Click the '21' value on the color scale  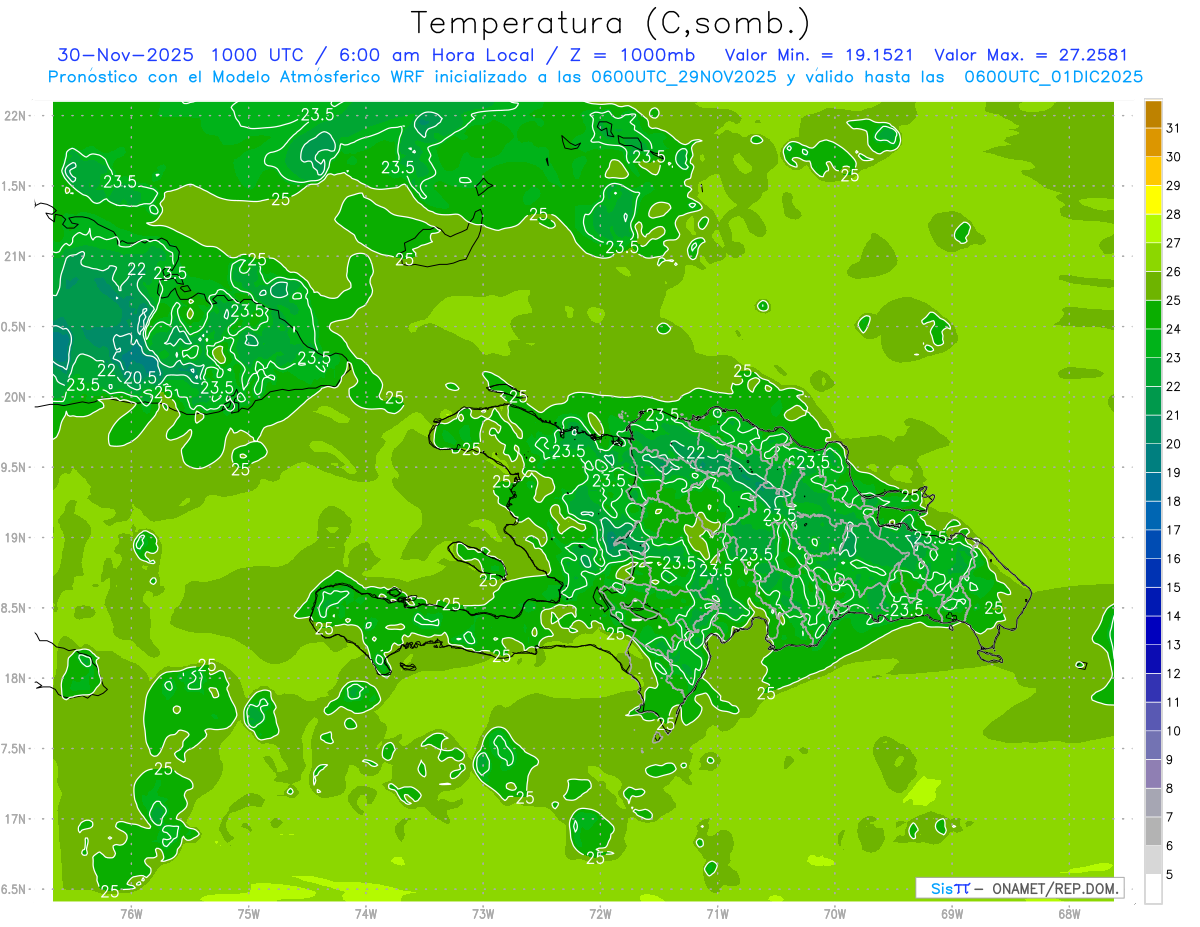point(1174,415)
